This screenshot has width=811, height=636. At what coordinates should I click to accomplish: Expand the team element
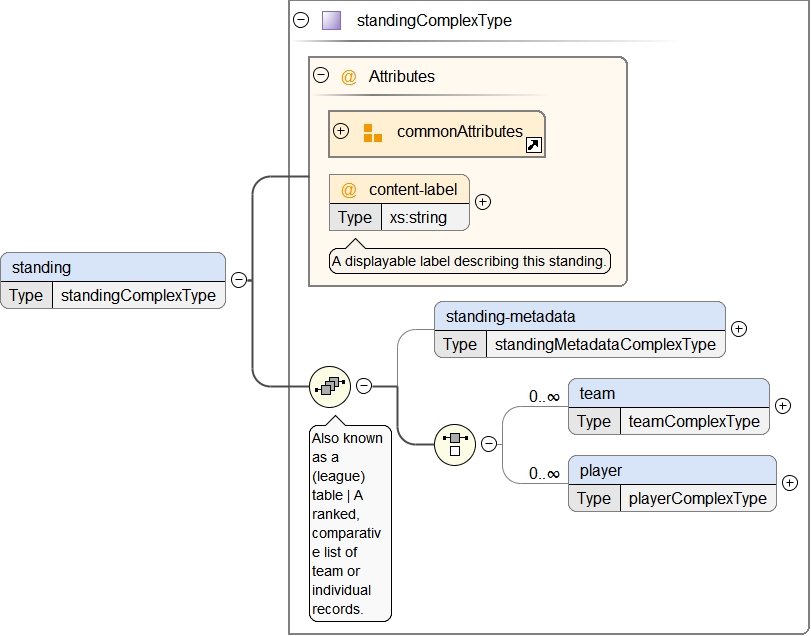(783, 406)
